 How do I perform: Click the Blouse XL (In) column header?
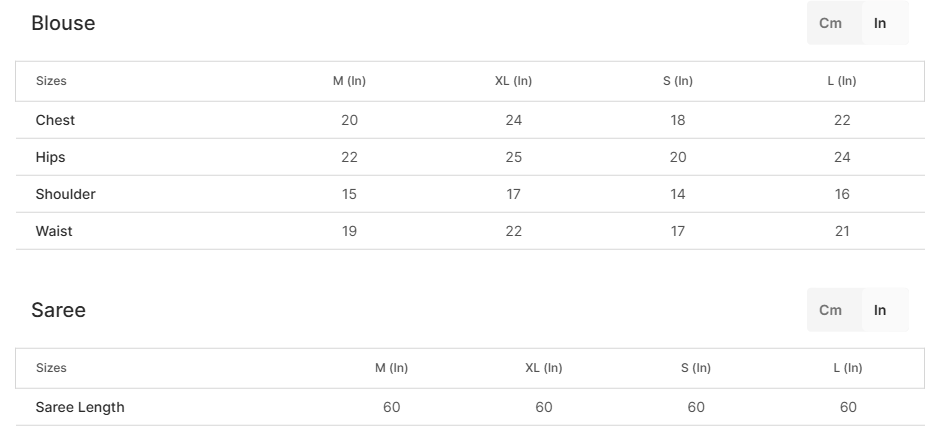click(x=513, y=81)
